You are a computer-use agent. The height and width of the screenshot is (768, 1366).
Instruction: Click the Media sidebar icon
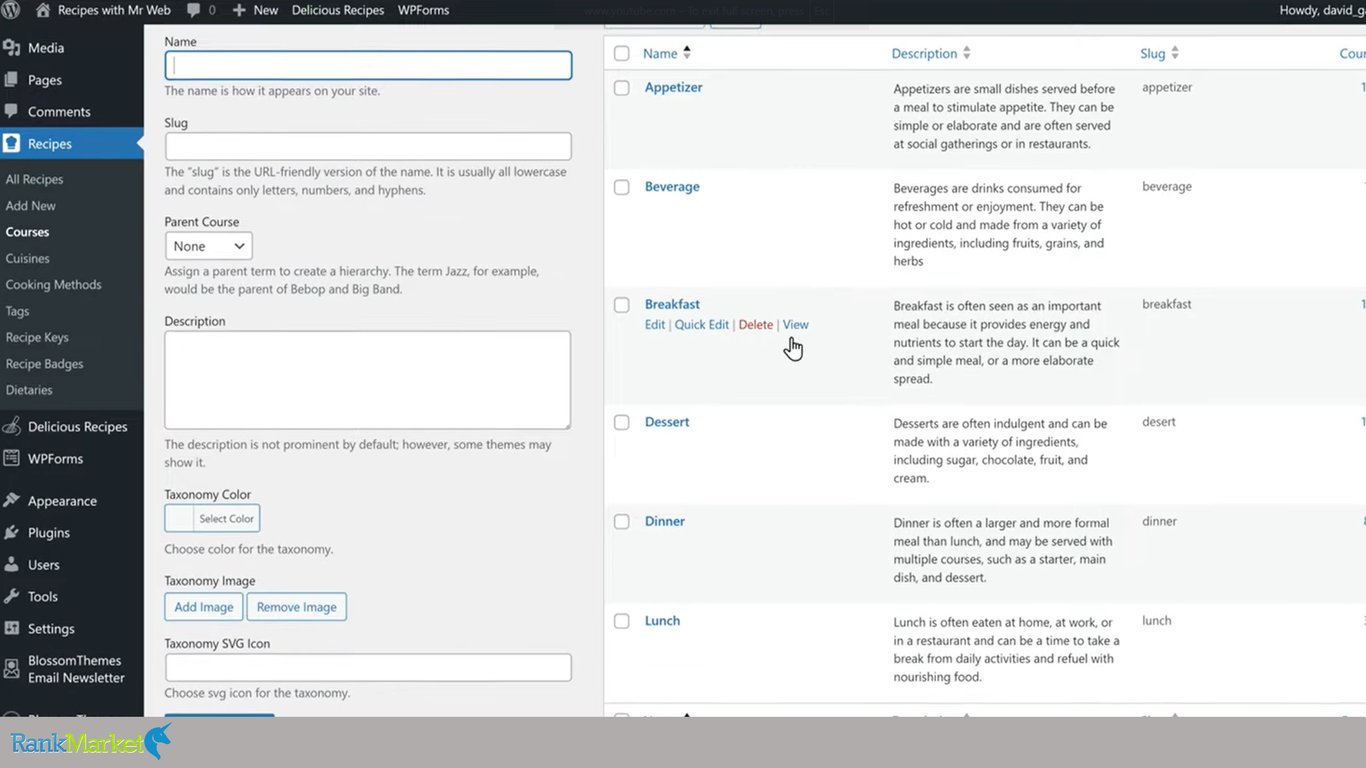coord(11,47)
